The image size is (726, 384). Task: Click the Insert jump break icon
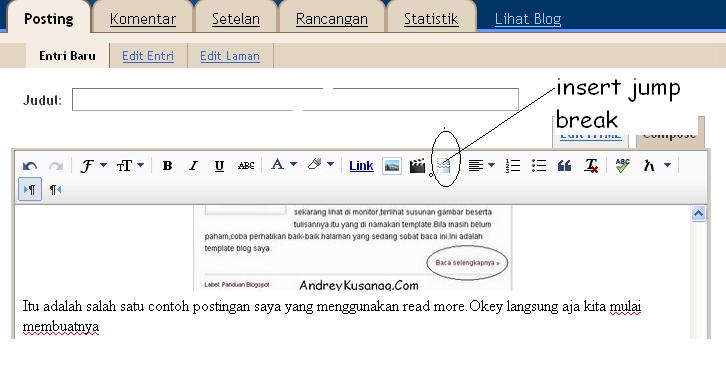coord(444,166)
